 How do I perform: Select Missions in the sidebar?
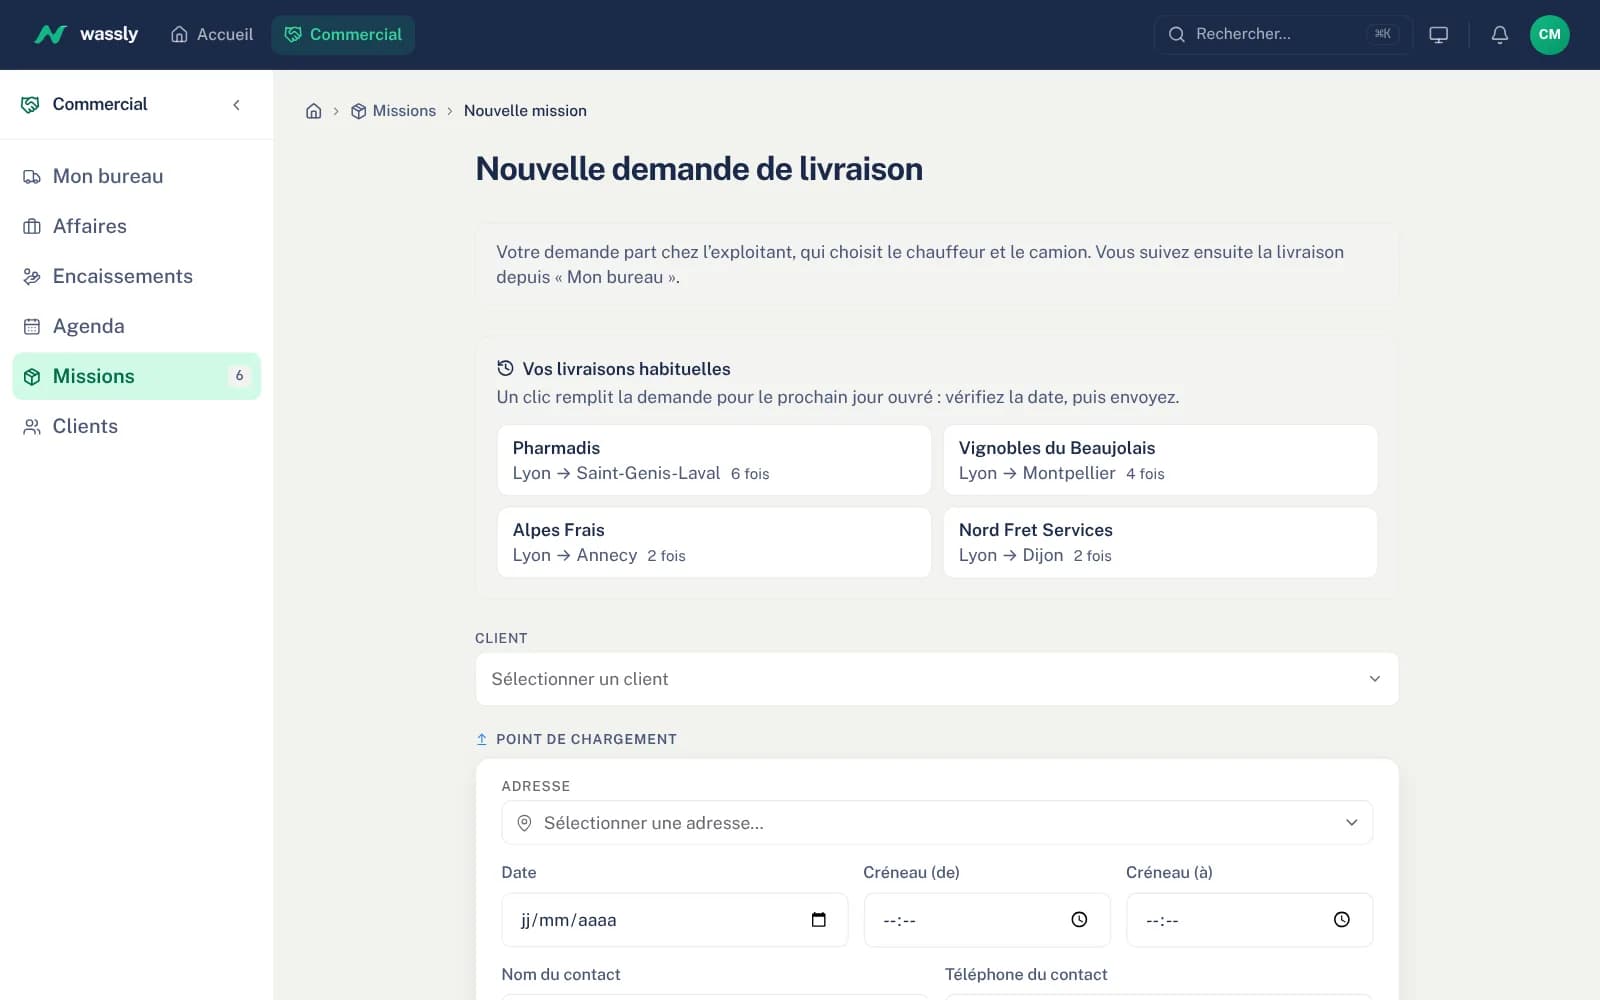click(x=137, y=376)
